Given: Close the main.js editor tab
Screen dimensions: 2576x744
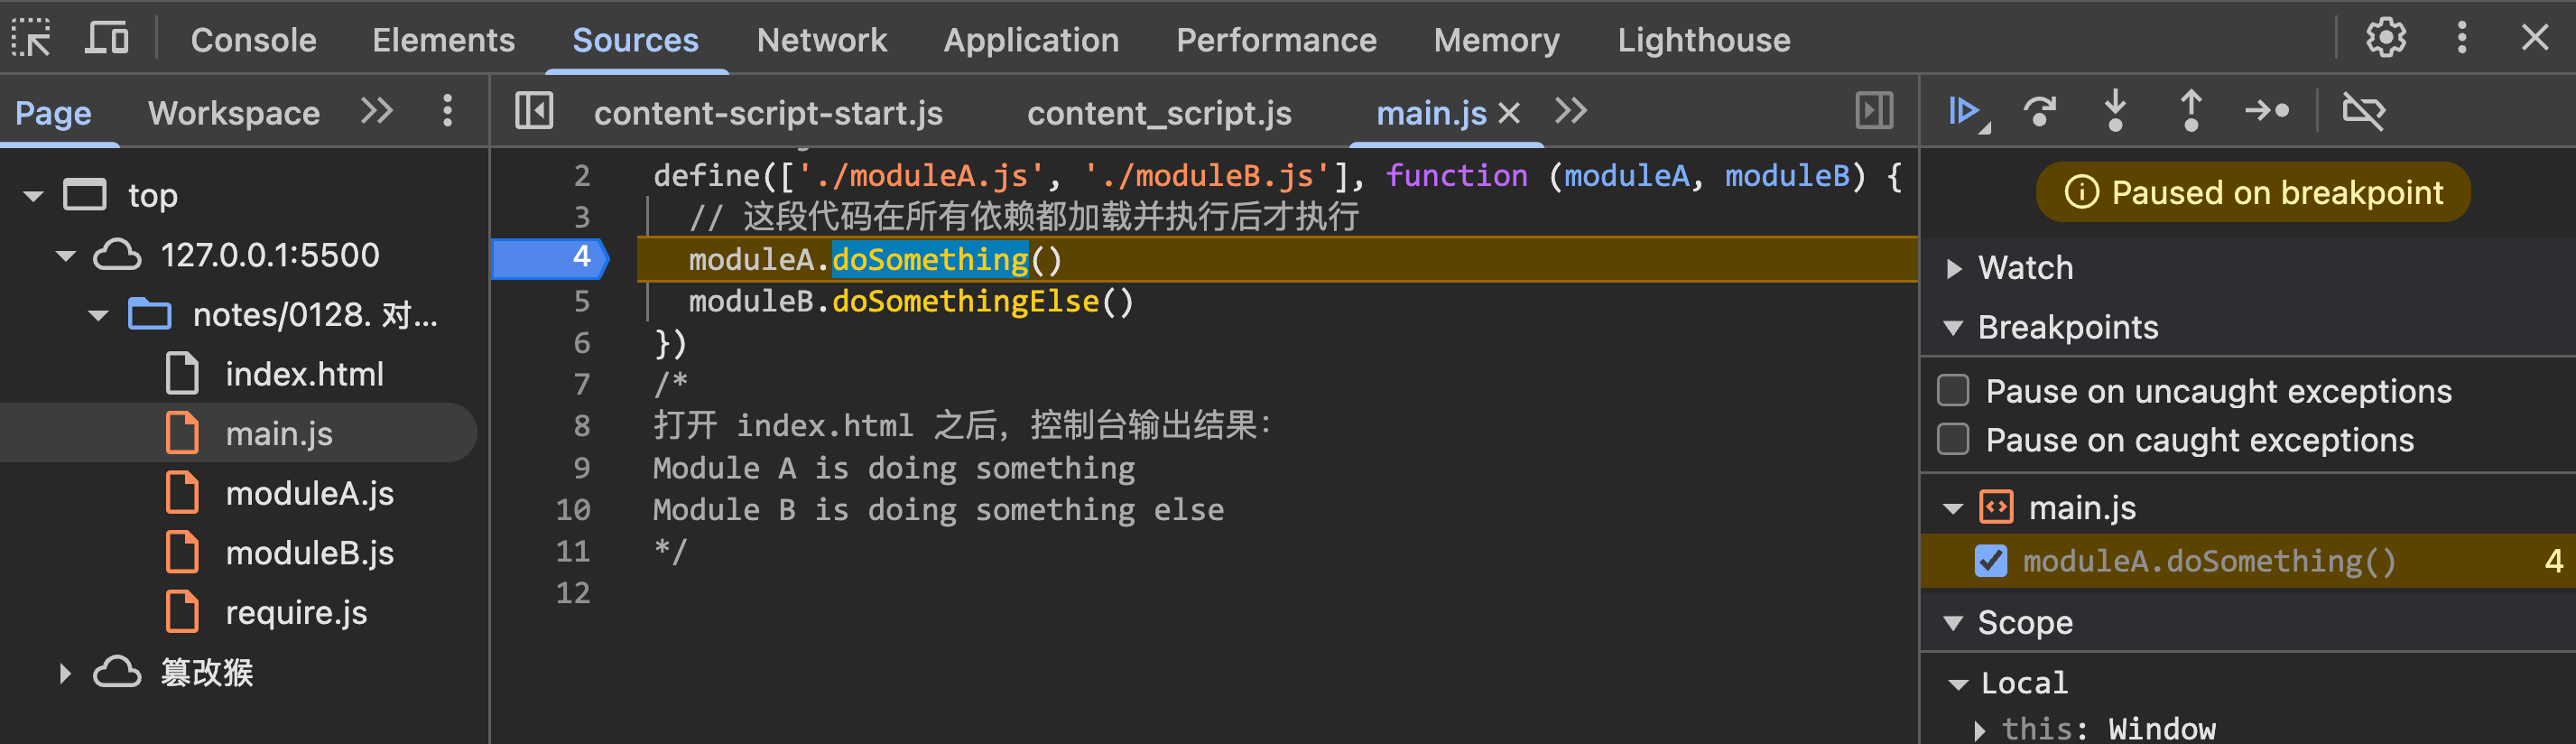Looking at the screenshot, I should (1509, 113).
